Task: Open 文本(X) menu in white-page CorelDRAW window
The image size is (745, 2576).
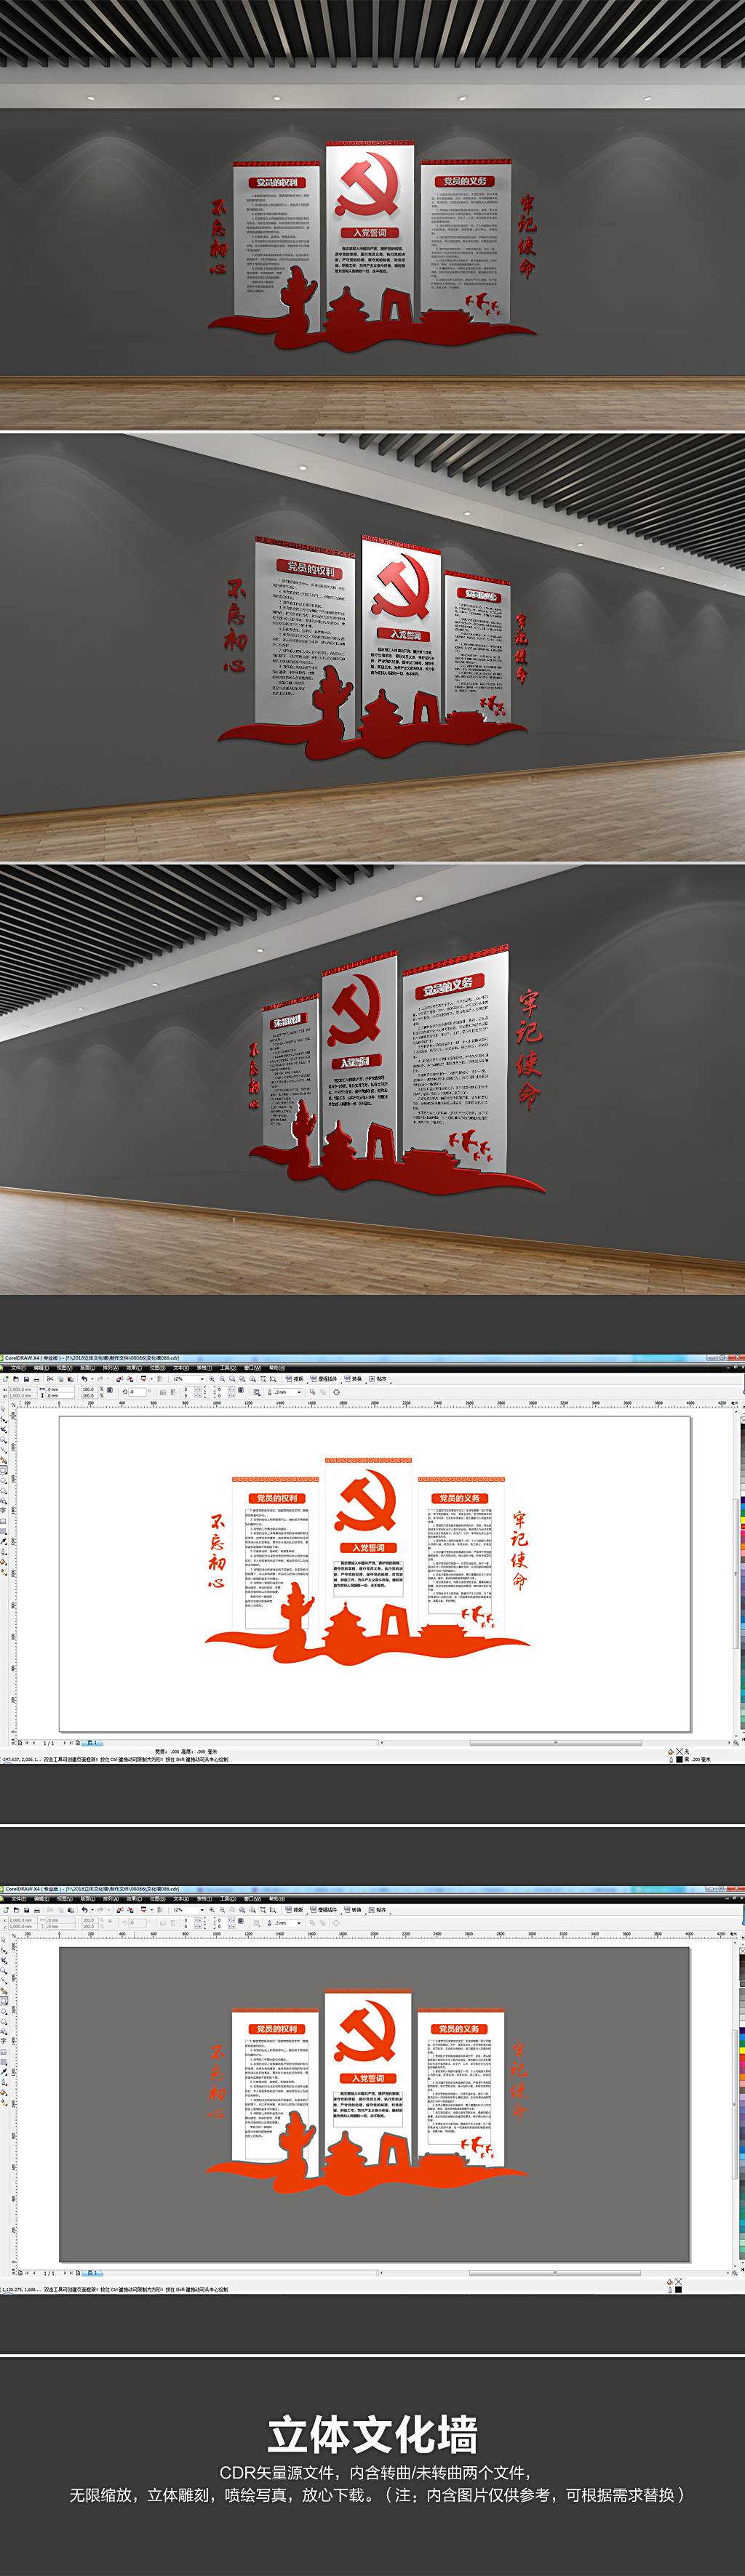Action: (x=181, y=1367)
